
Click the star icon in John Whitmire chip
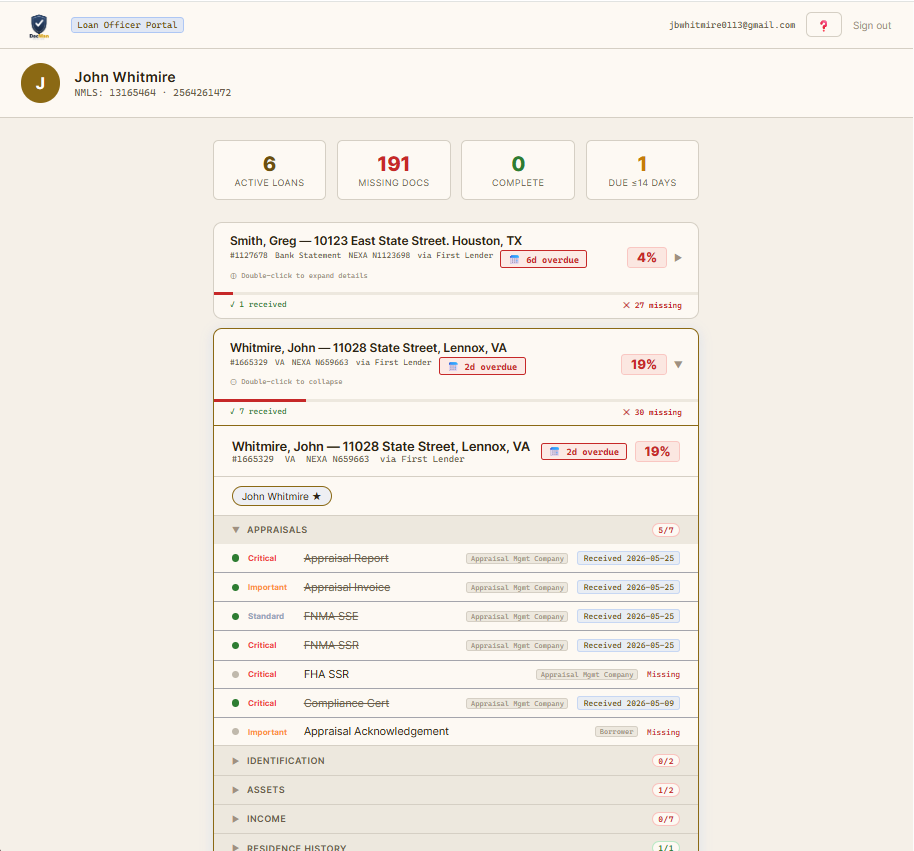317,496
